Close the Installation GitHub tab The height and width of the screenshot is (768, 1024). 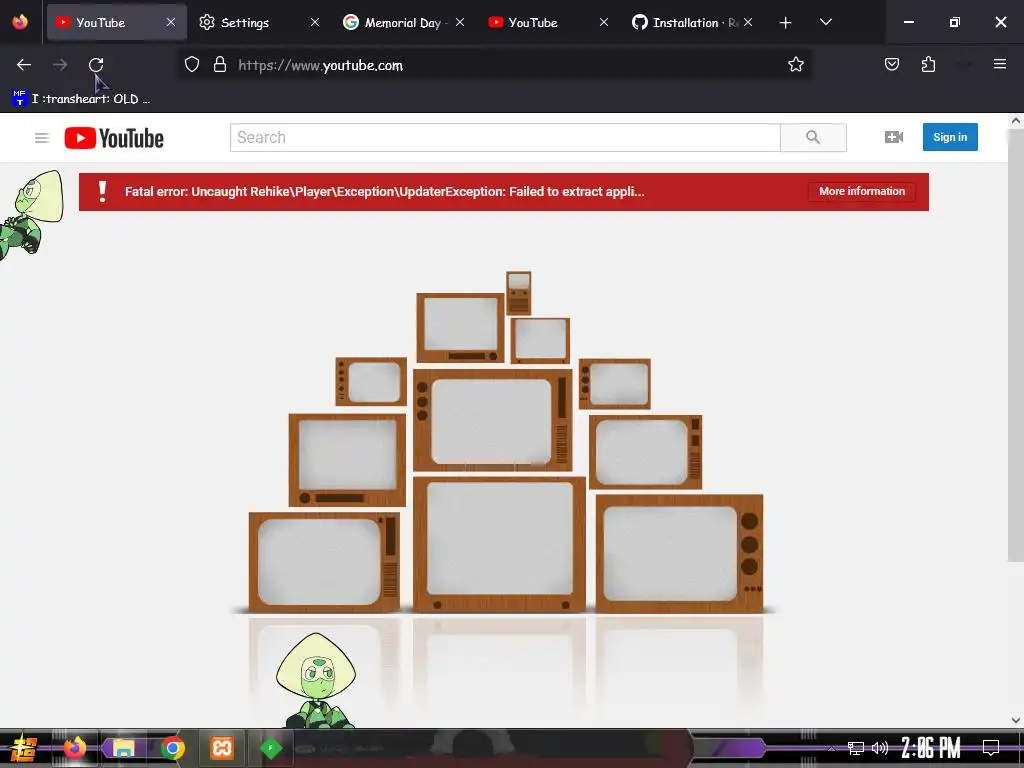[x=748, y=23]
